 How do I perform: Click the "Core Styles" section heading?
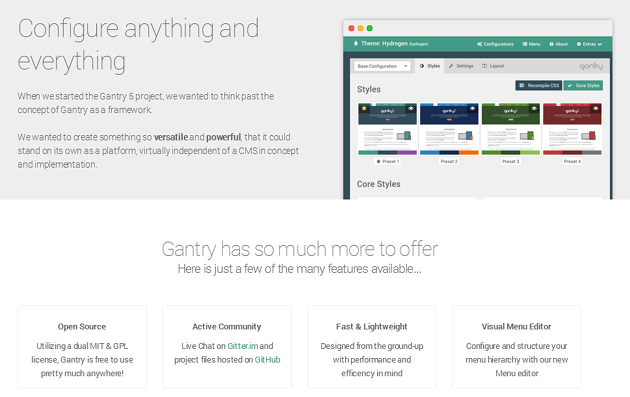378,184
